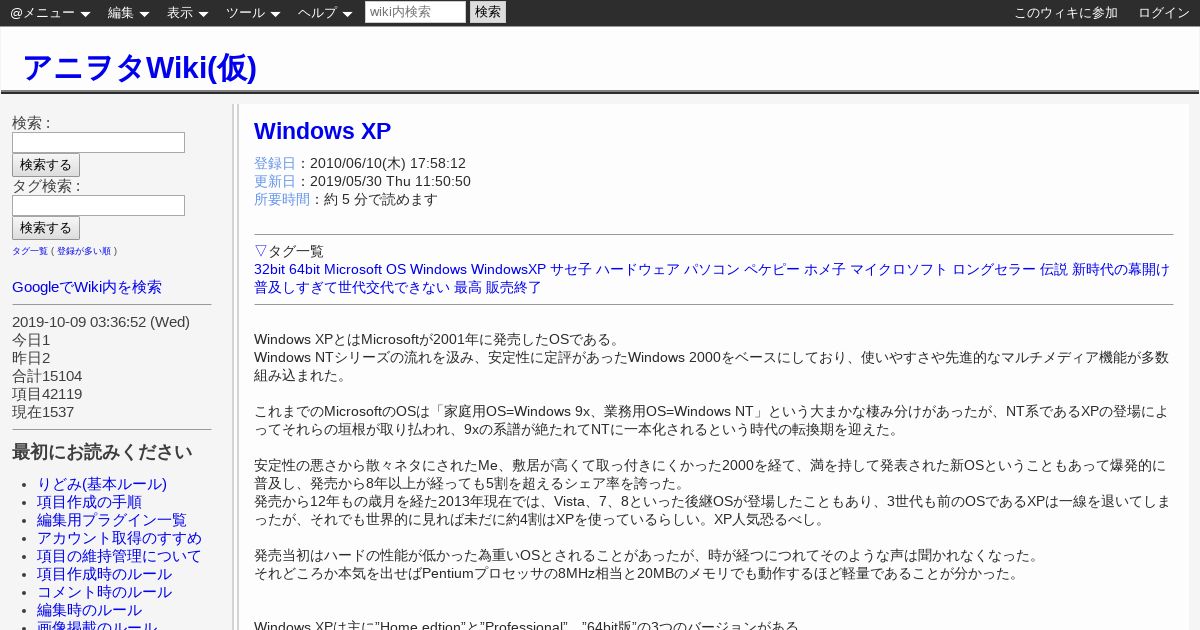
Task: Focus the wiki内検索 field in top bar
Action: click(415, 12)
